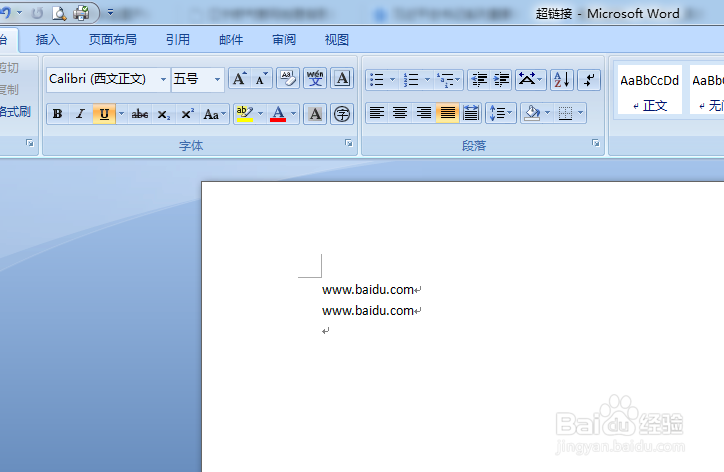
Task: Apply paragraph Shading paint bucket
Action: (532, 113)
